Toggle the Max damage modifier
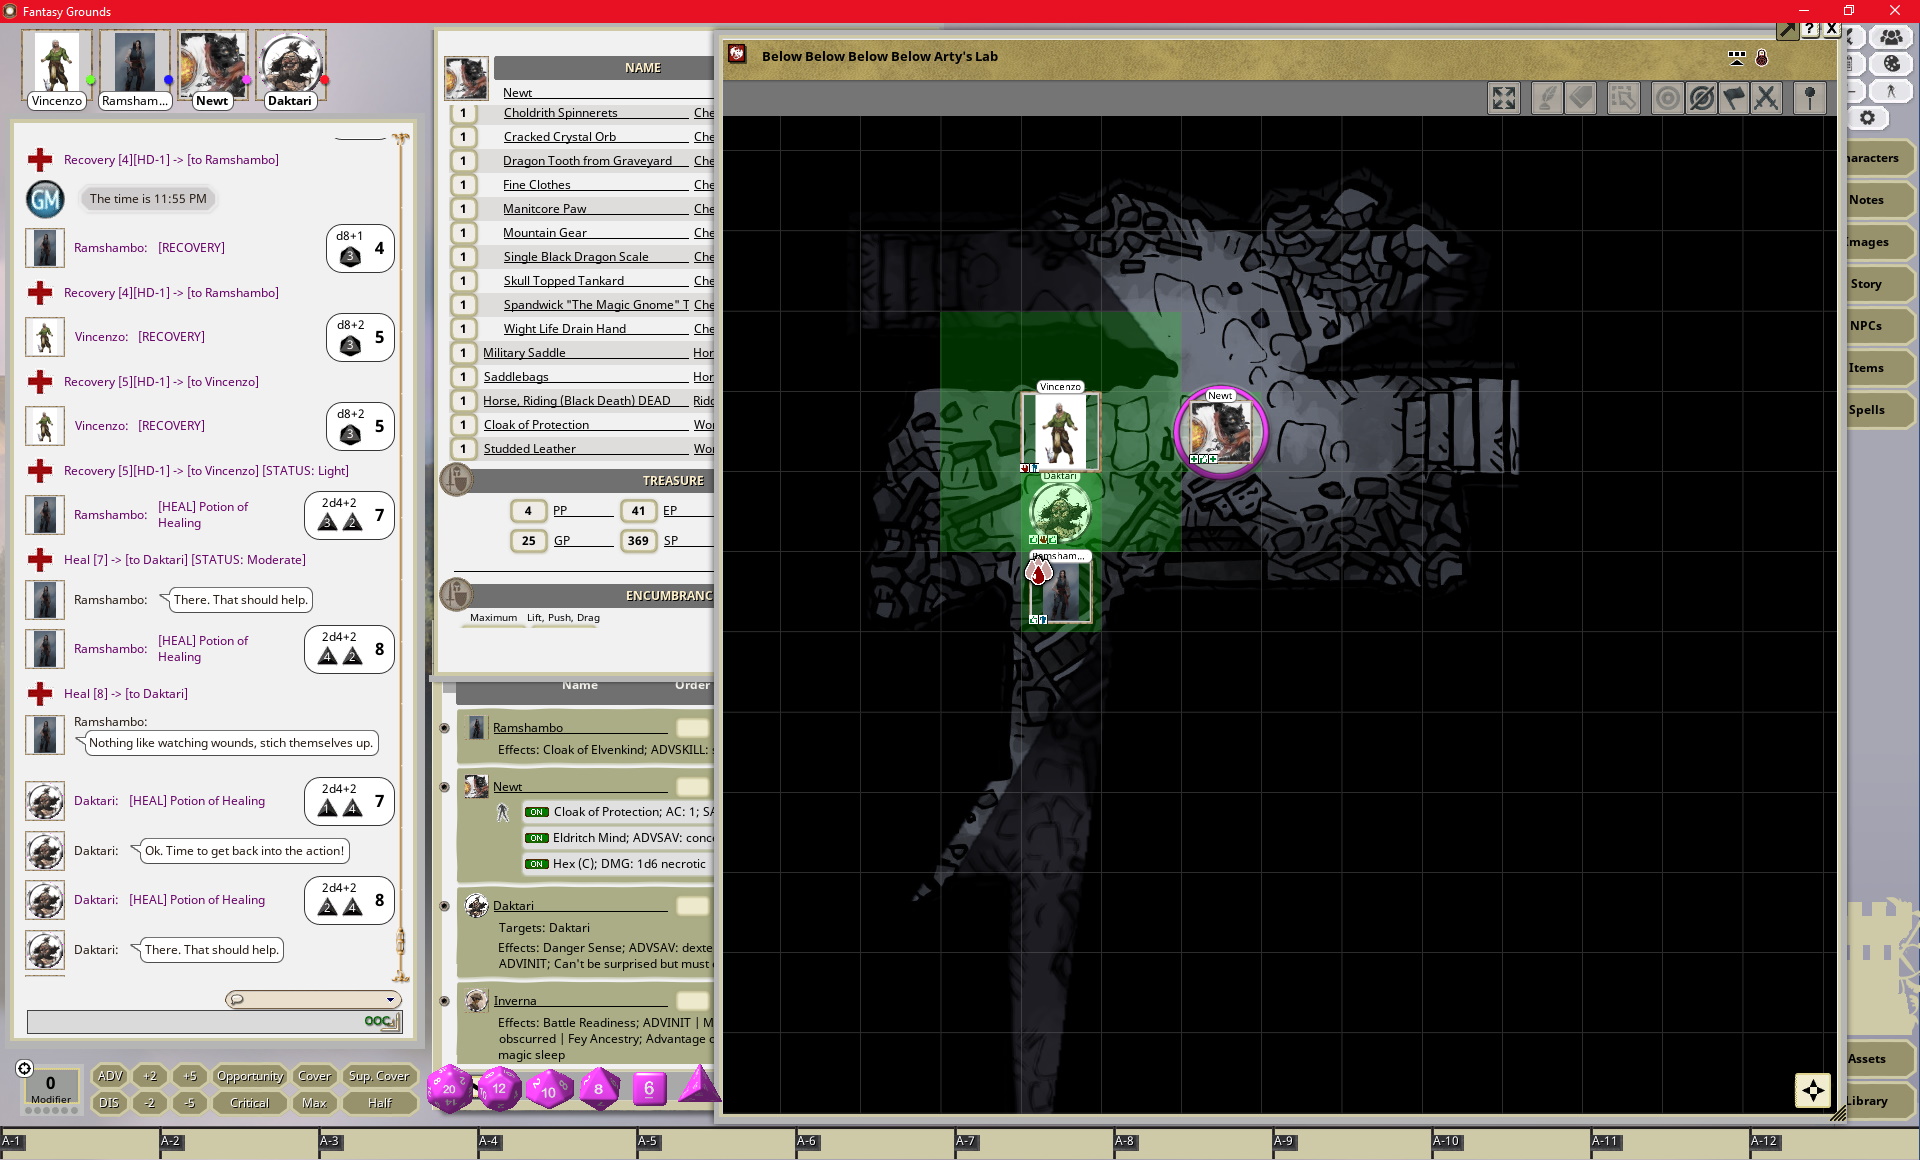The width and height of the screenshot is (1920, 1160). [315, 1103]
